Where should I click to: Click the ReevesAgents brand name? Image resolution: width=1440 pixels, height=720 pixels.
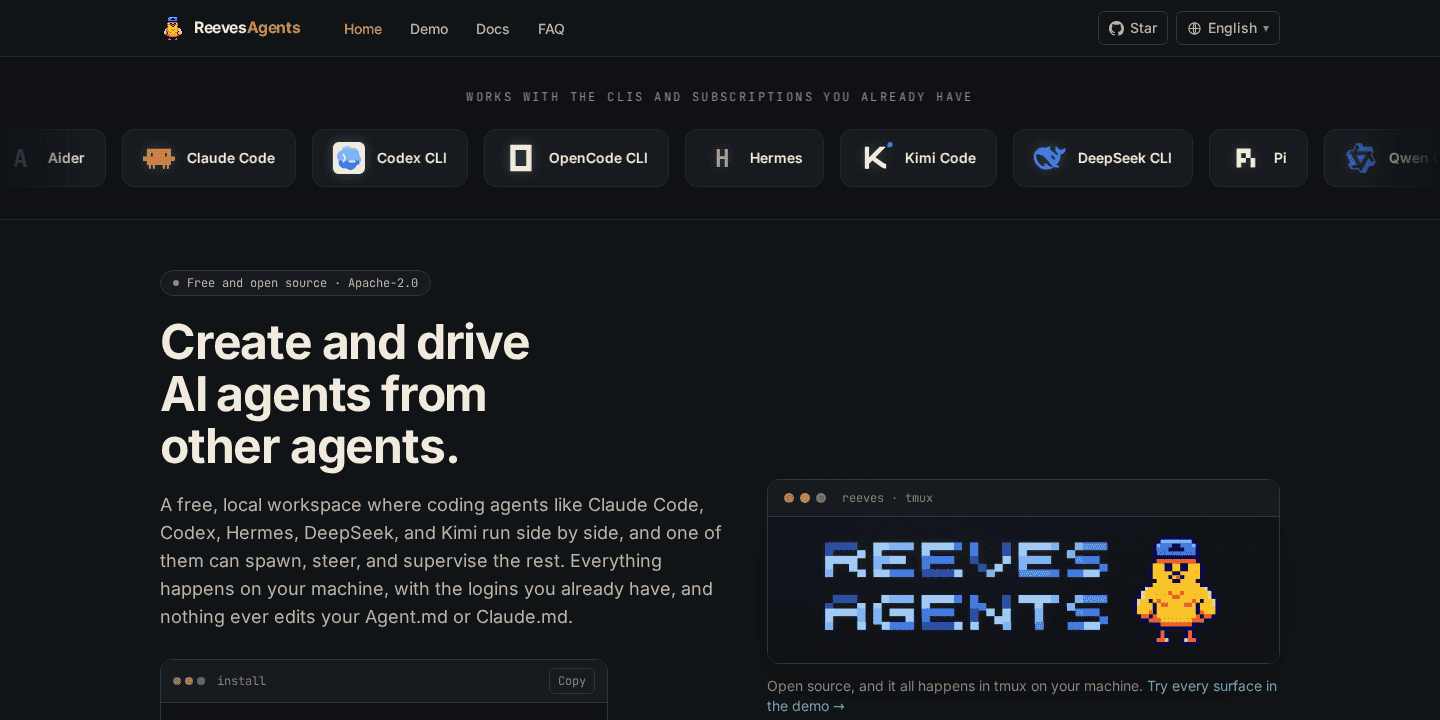pyautogui.click(x=247, y=28)
